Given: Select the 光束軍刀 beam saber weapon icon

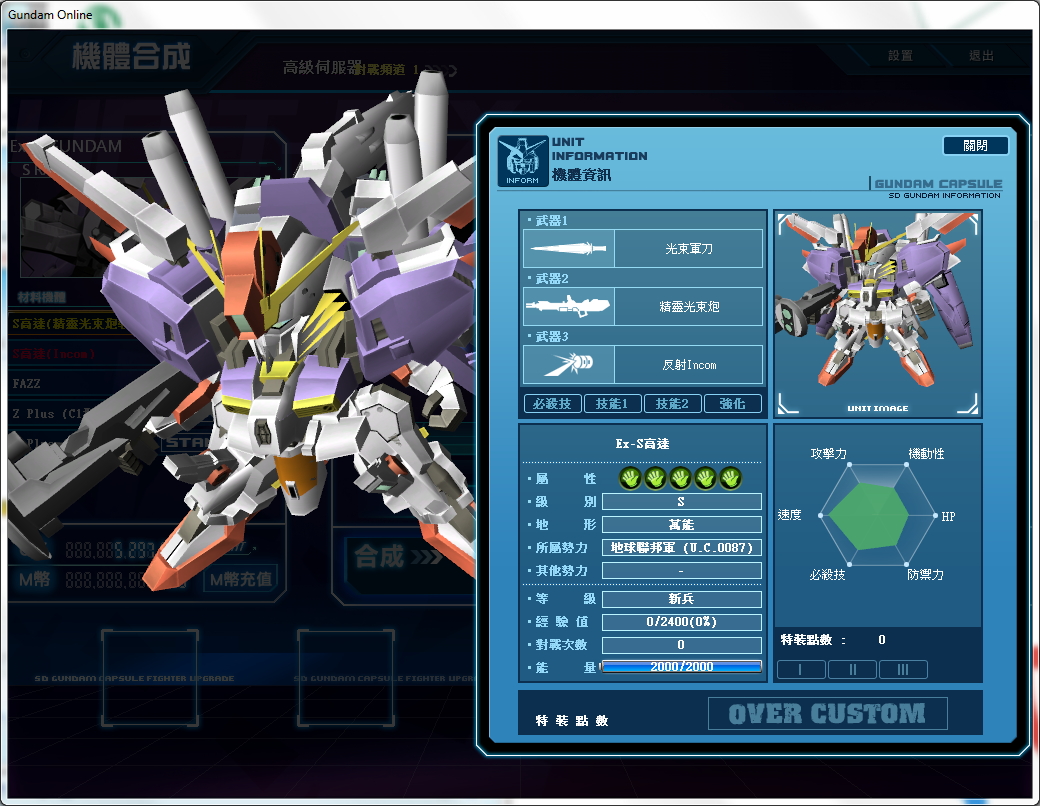Looking at the screenshot, I should (x=568, y=249).
